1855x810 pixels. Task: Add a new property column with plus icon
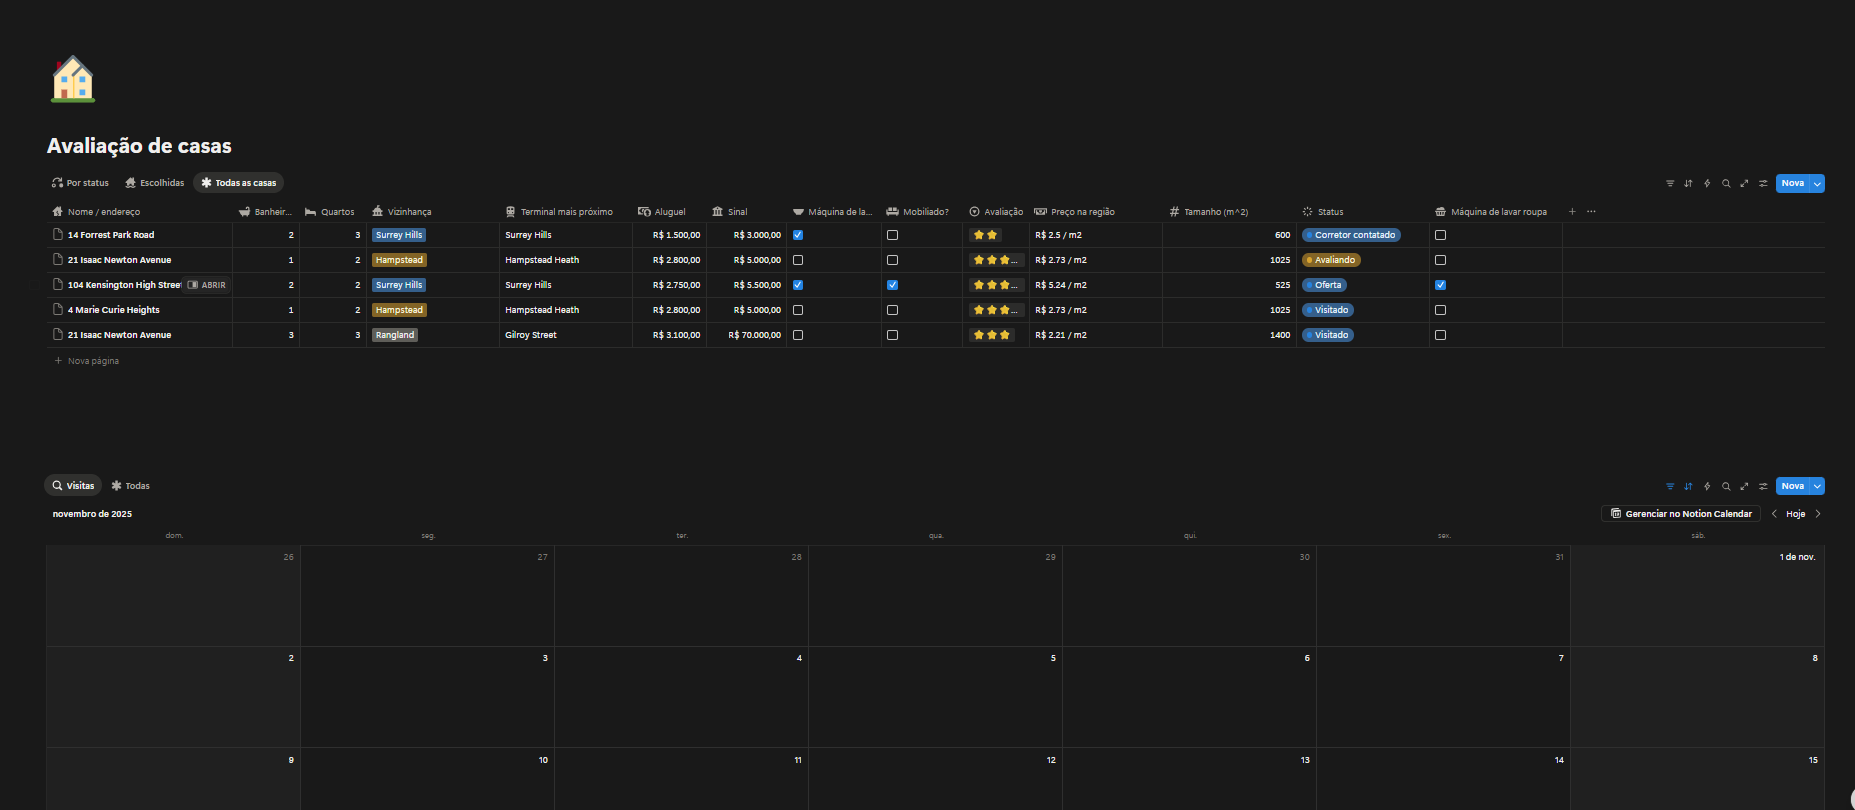1572,212
